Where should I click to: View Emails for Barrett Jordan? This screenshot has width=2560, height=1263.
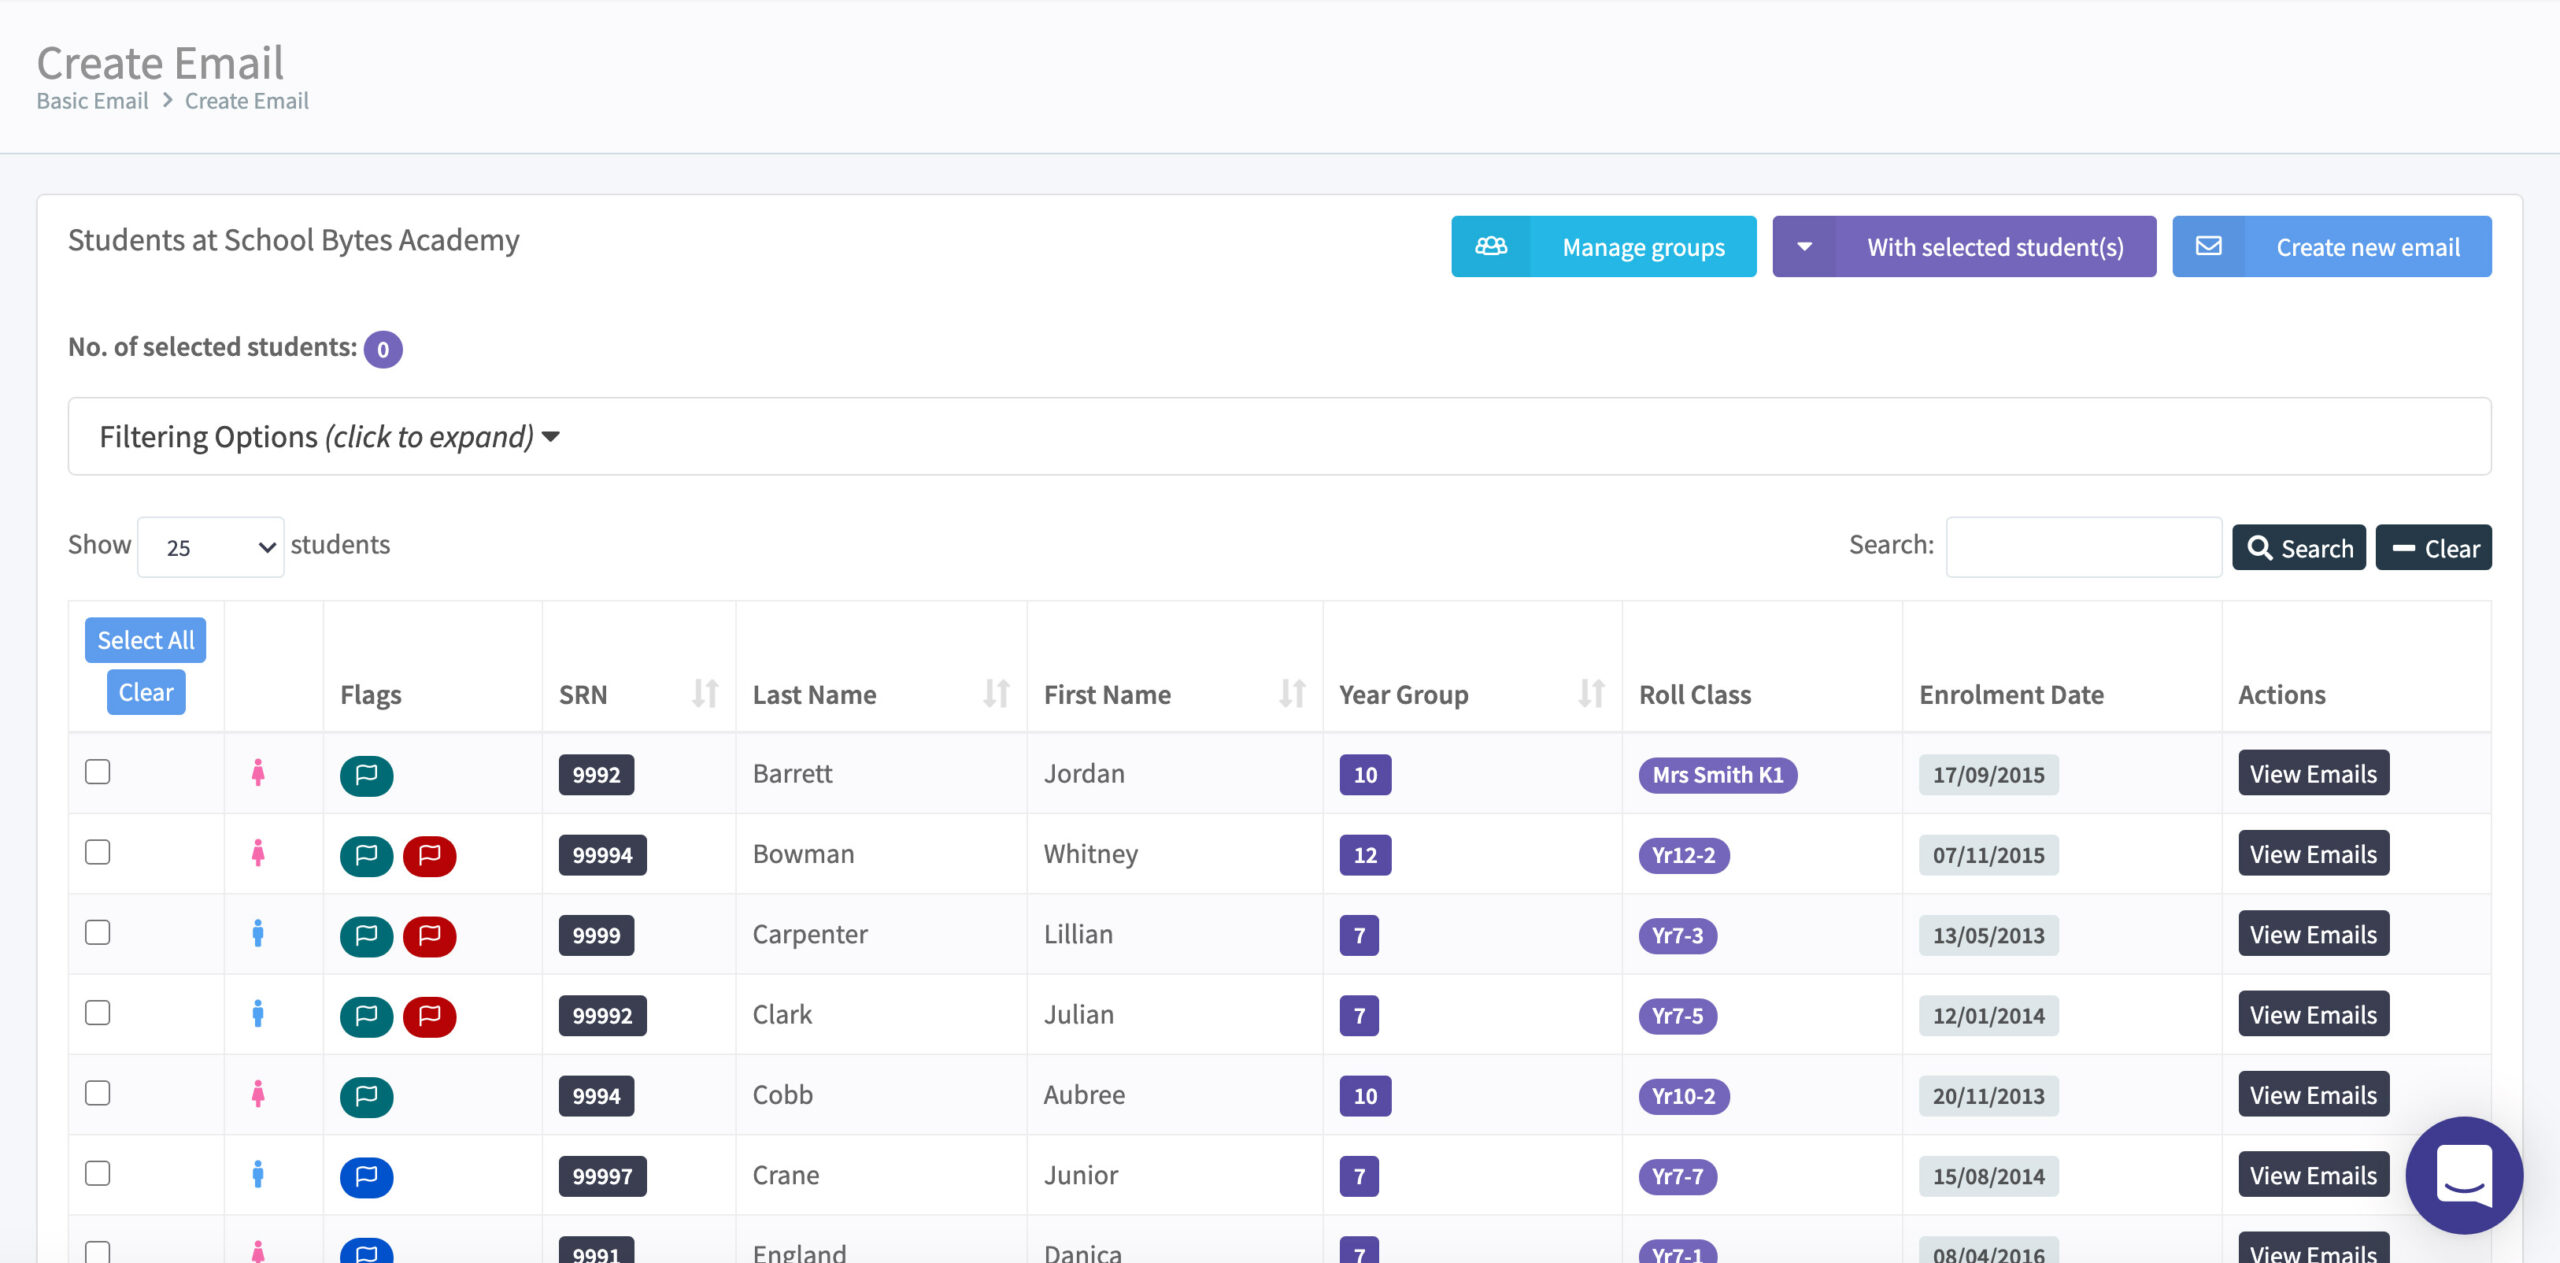click(2313, 774)
